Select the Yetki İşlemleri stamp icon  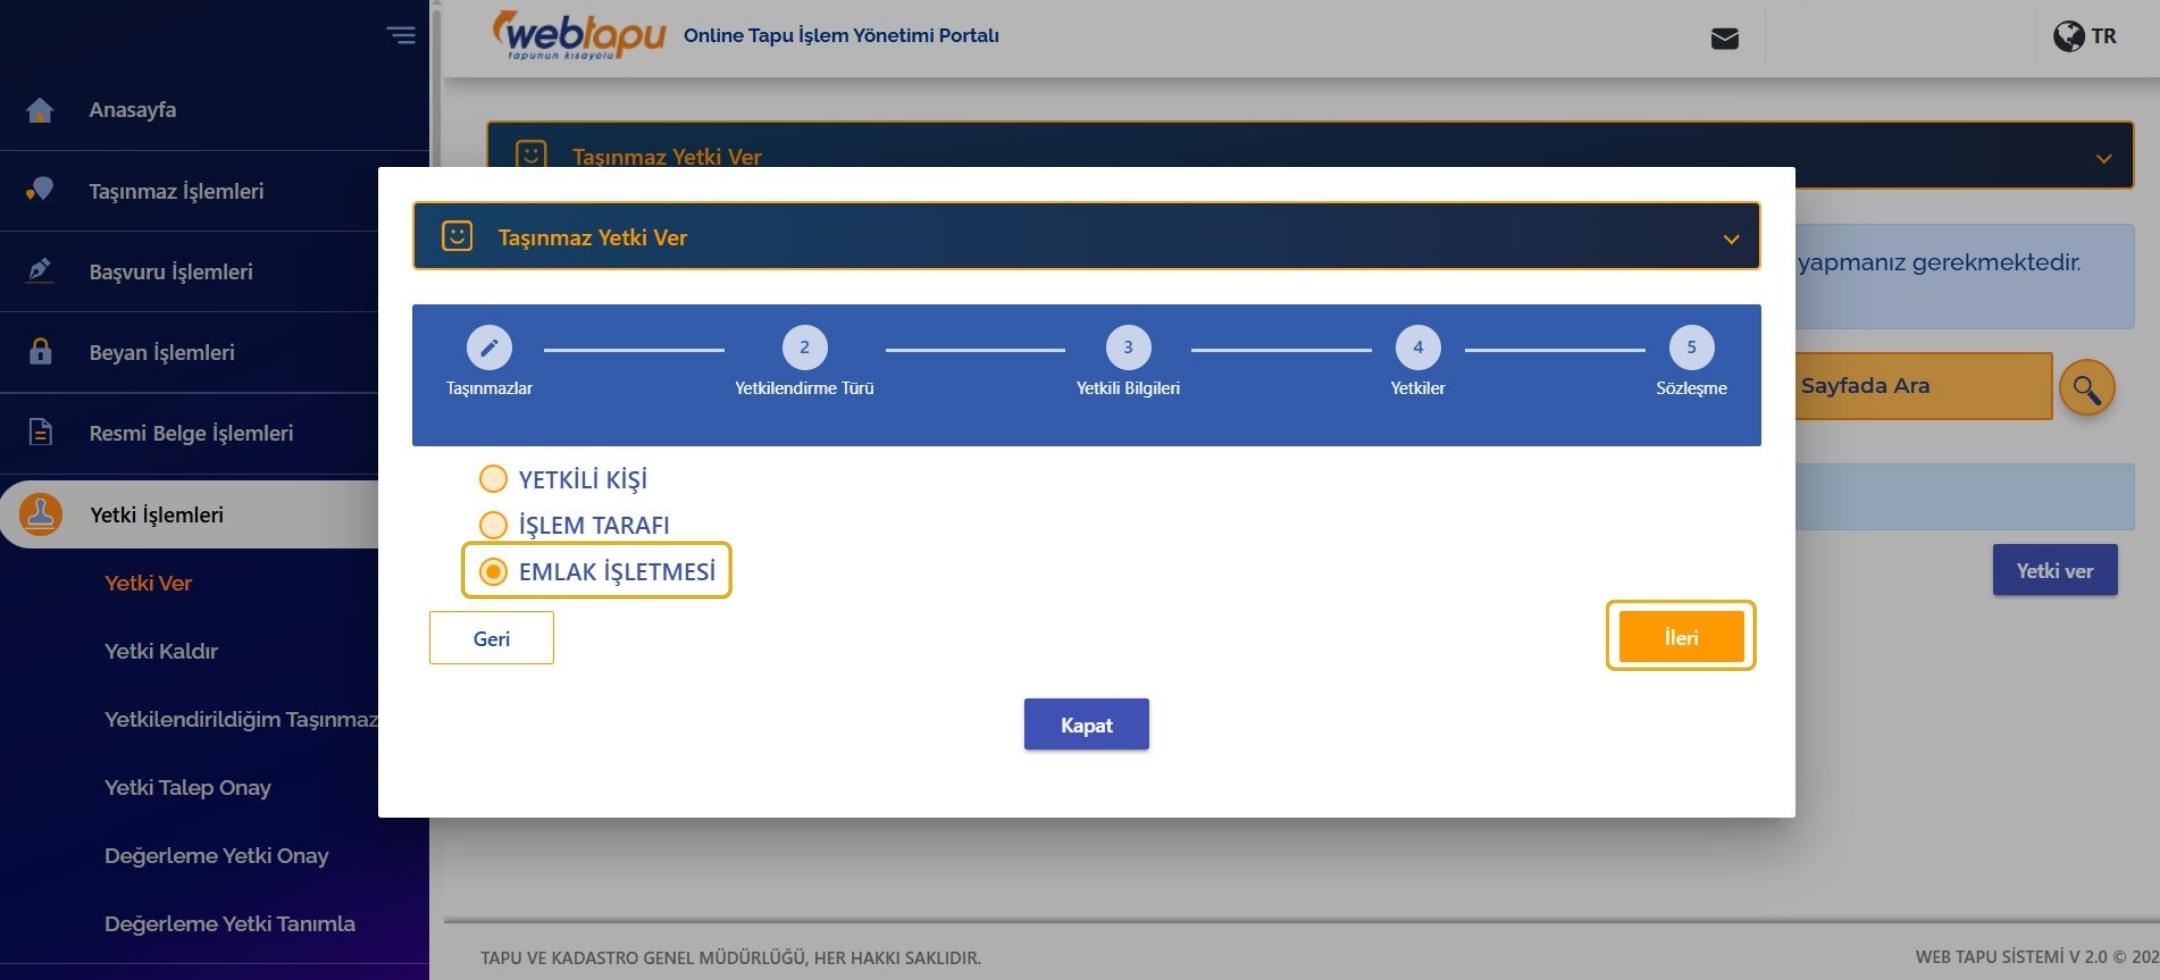pyautogui.click(x=40, y=513)
